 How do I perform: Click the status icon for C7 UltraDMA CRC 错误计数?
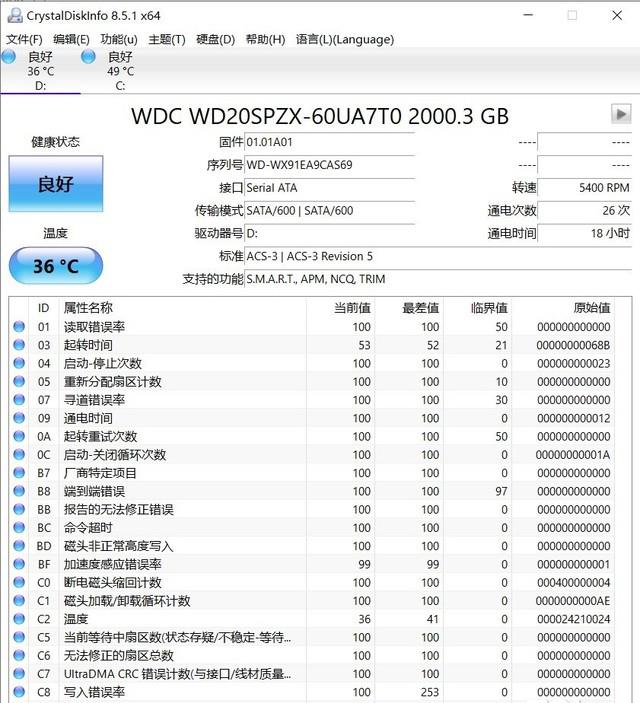(x=19, y=674)
